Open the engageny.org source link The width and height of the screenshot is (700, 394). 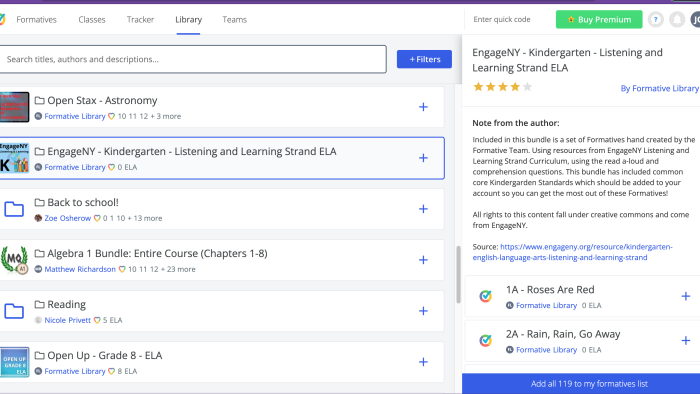click(x=573, y=252)
